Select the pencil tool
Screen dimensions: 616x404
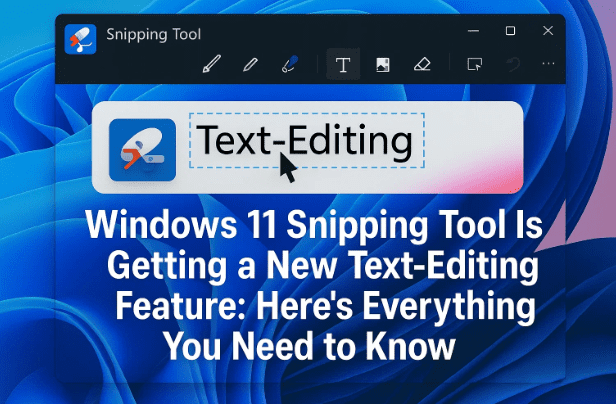point(250,64)
